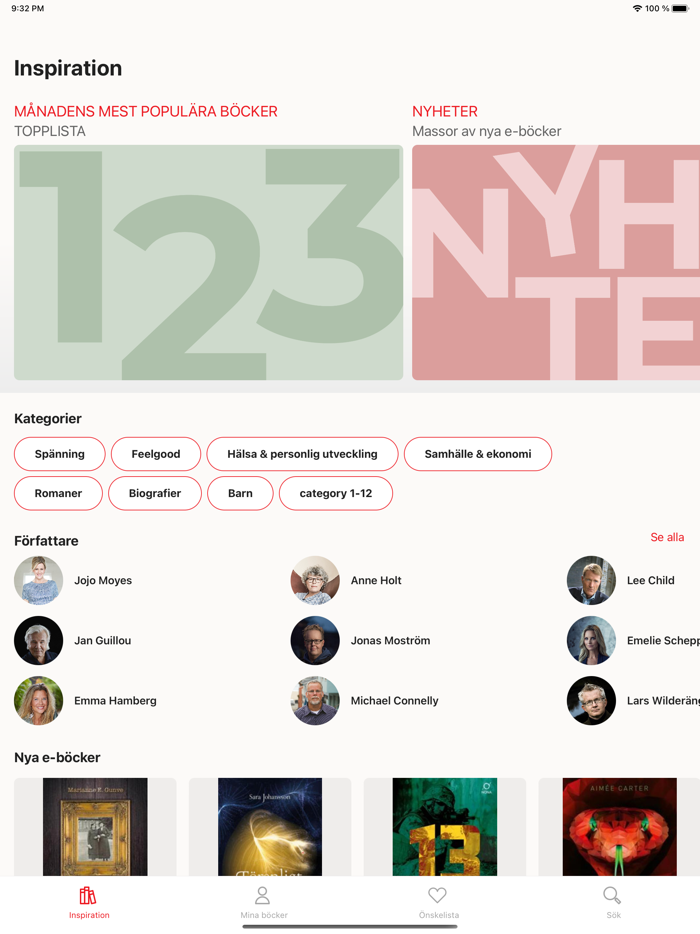Open Anne Holt's profile photo

(x=315, y=580)
